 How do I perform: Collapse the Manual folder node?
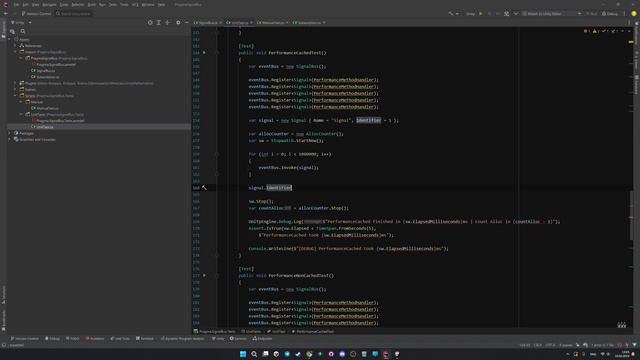pos(21,102)
